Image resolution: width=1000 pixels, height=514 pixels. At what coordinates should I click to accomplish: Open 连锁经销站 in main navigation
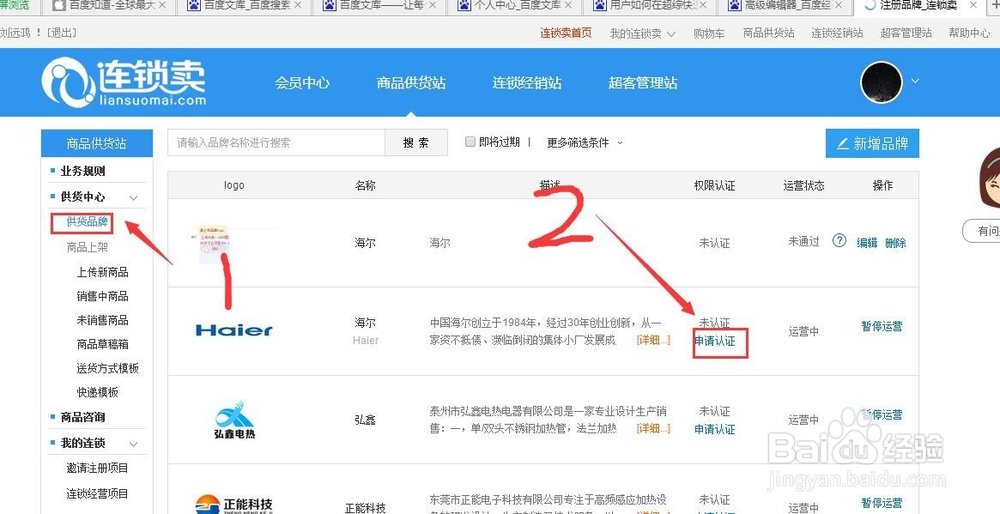coord(527,82)
